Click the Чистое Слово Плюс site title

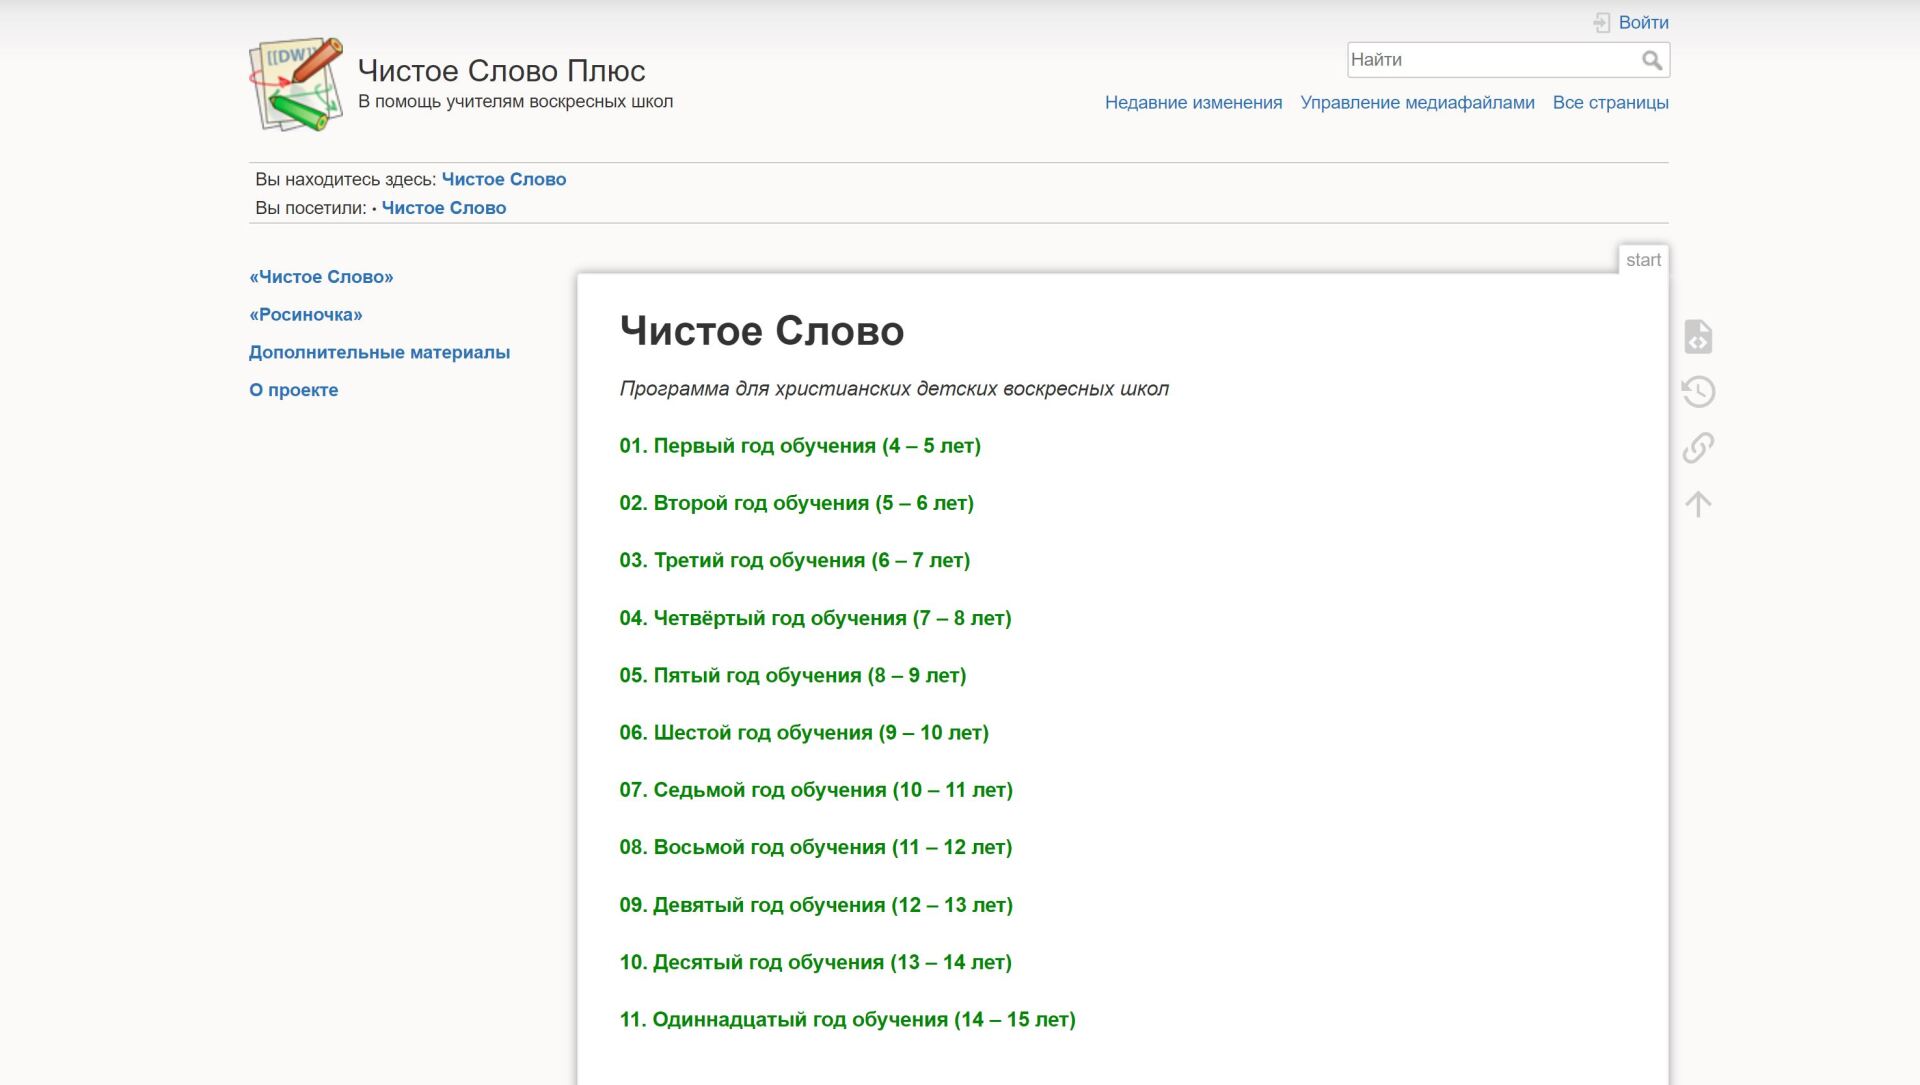coord(501,71)
